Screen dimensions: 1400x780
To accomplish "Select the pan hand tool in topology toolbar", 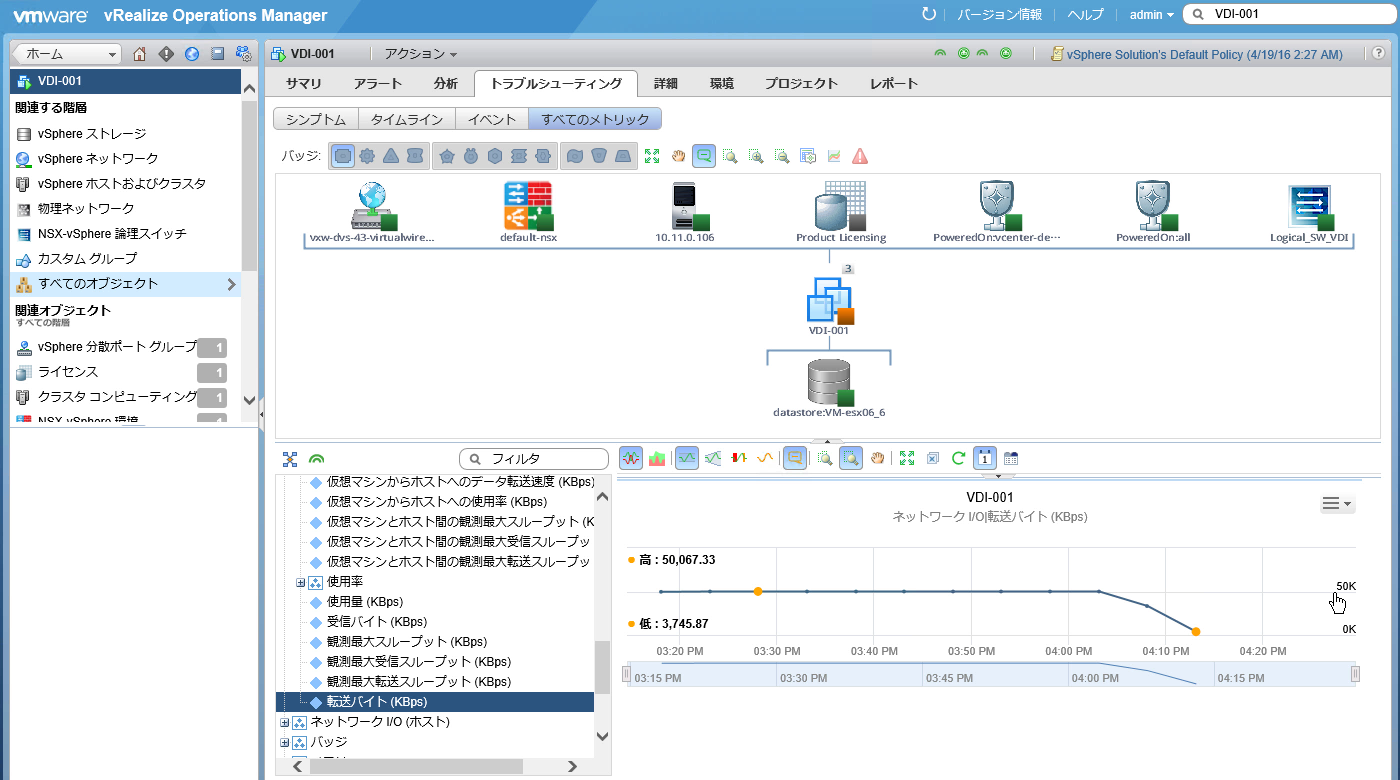I will coord(679,156).
